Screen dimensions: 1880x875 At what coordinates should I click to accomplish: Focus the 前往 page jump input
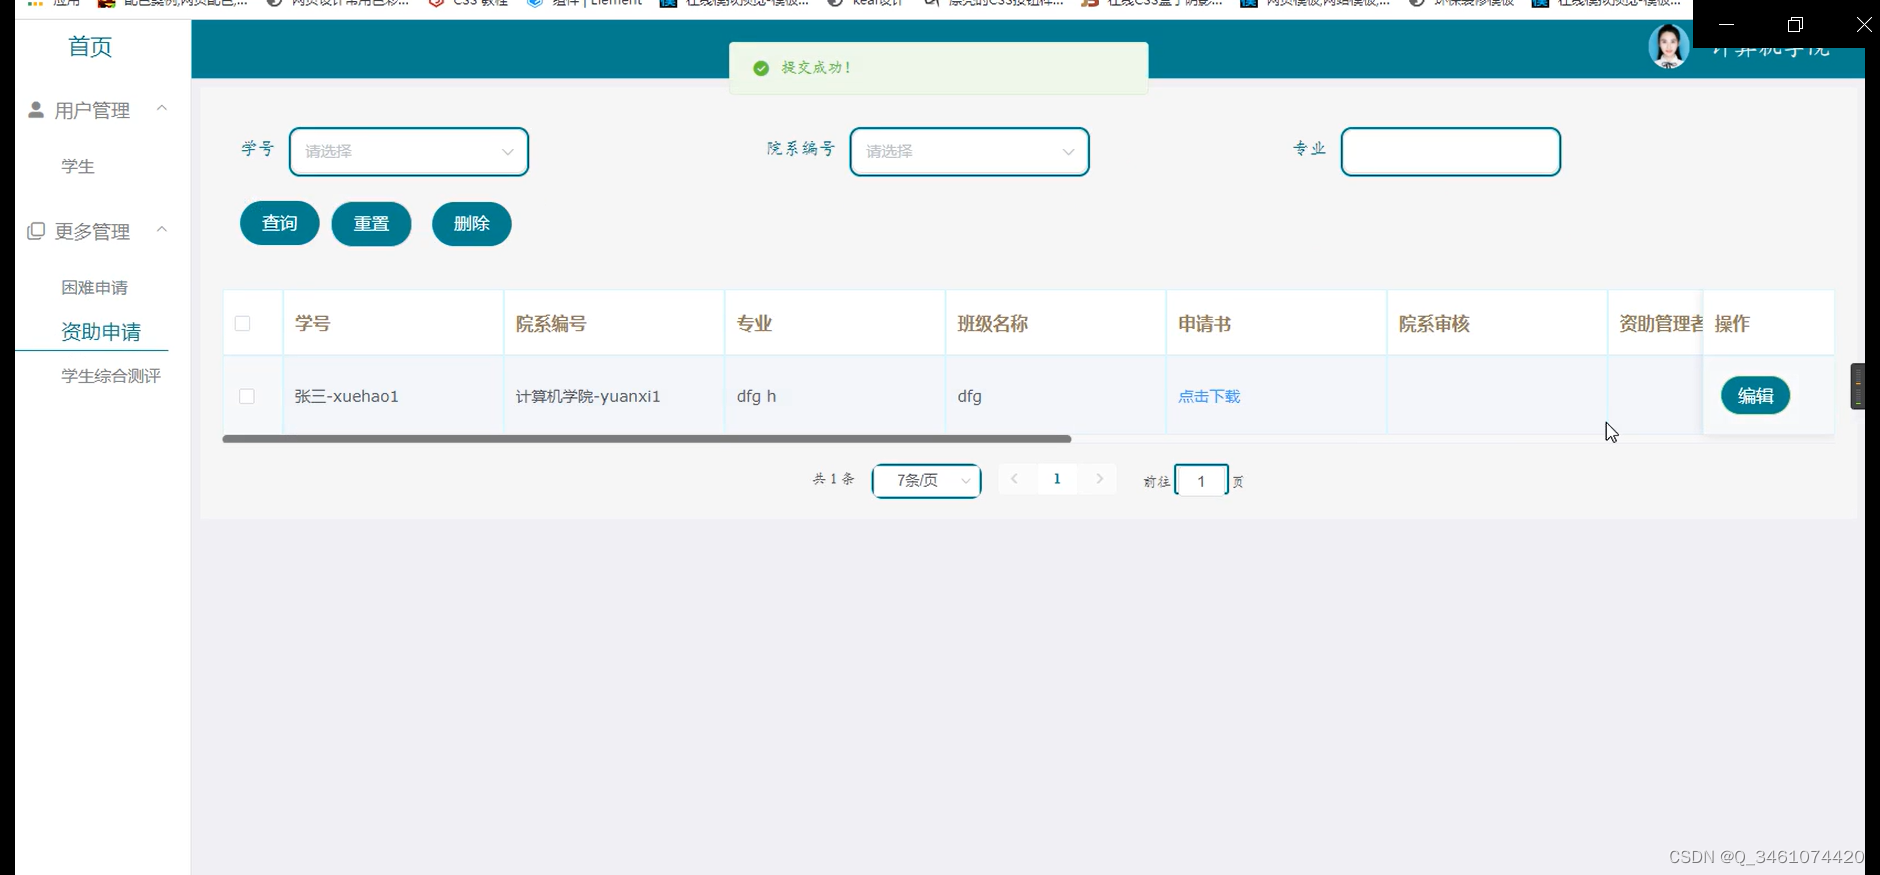pyautogui.click(x=1201, y=481)
